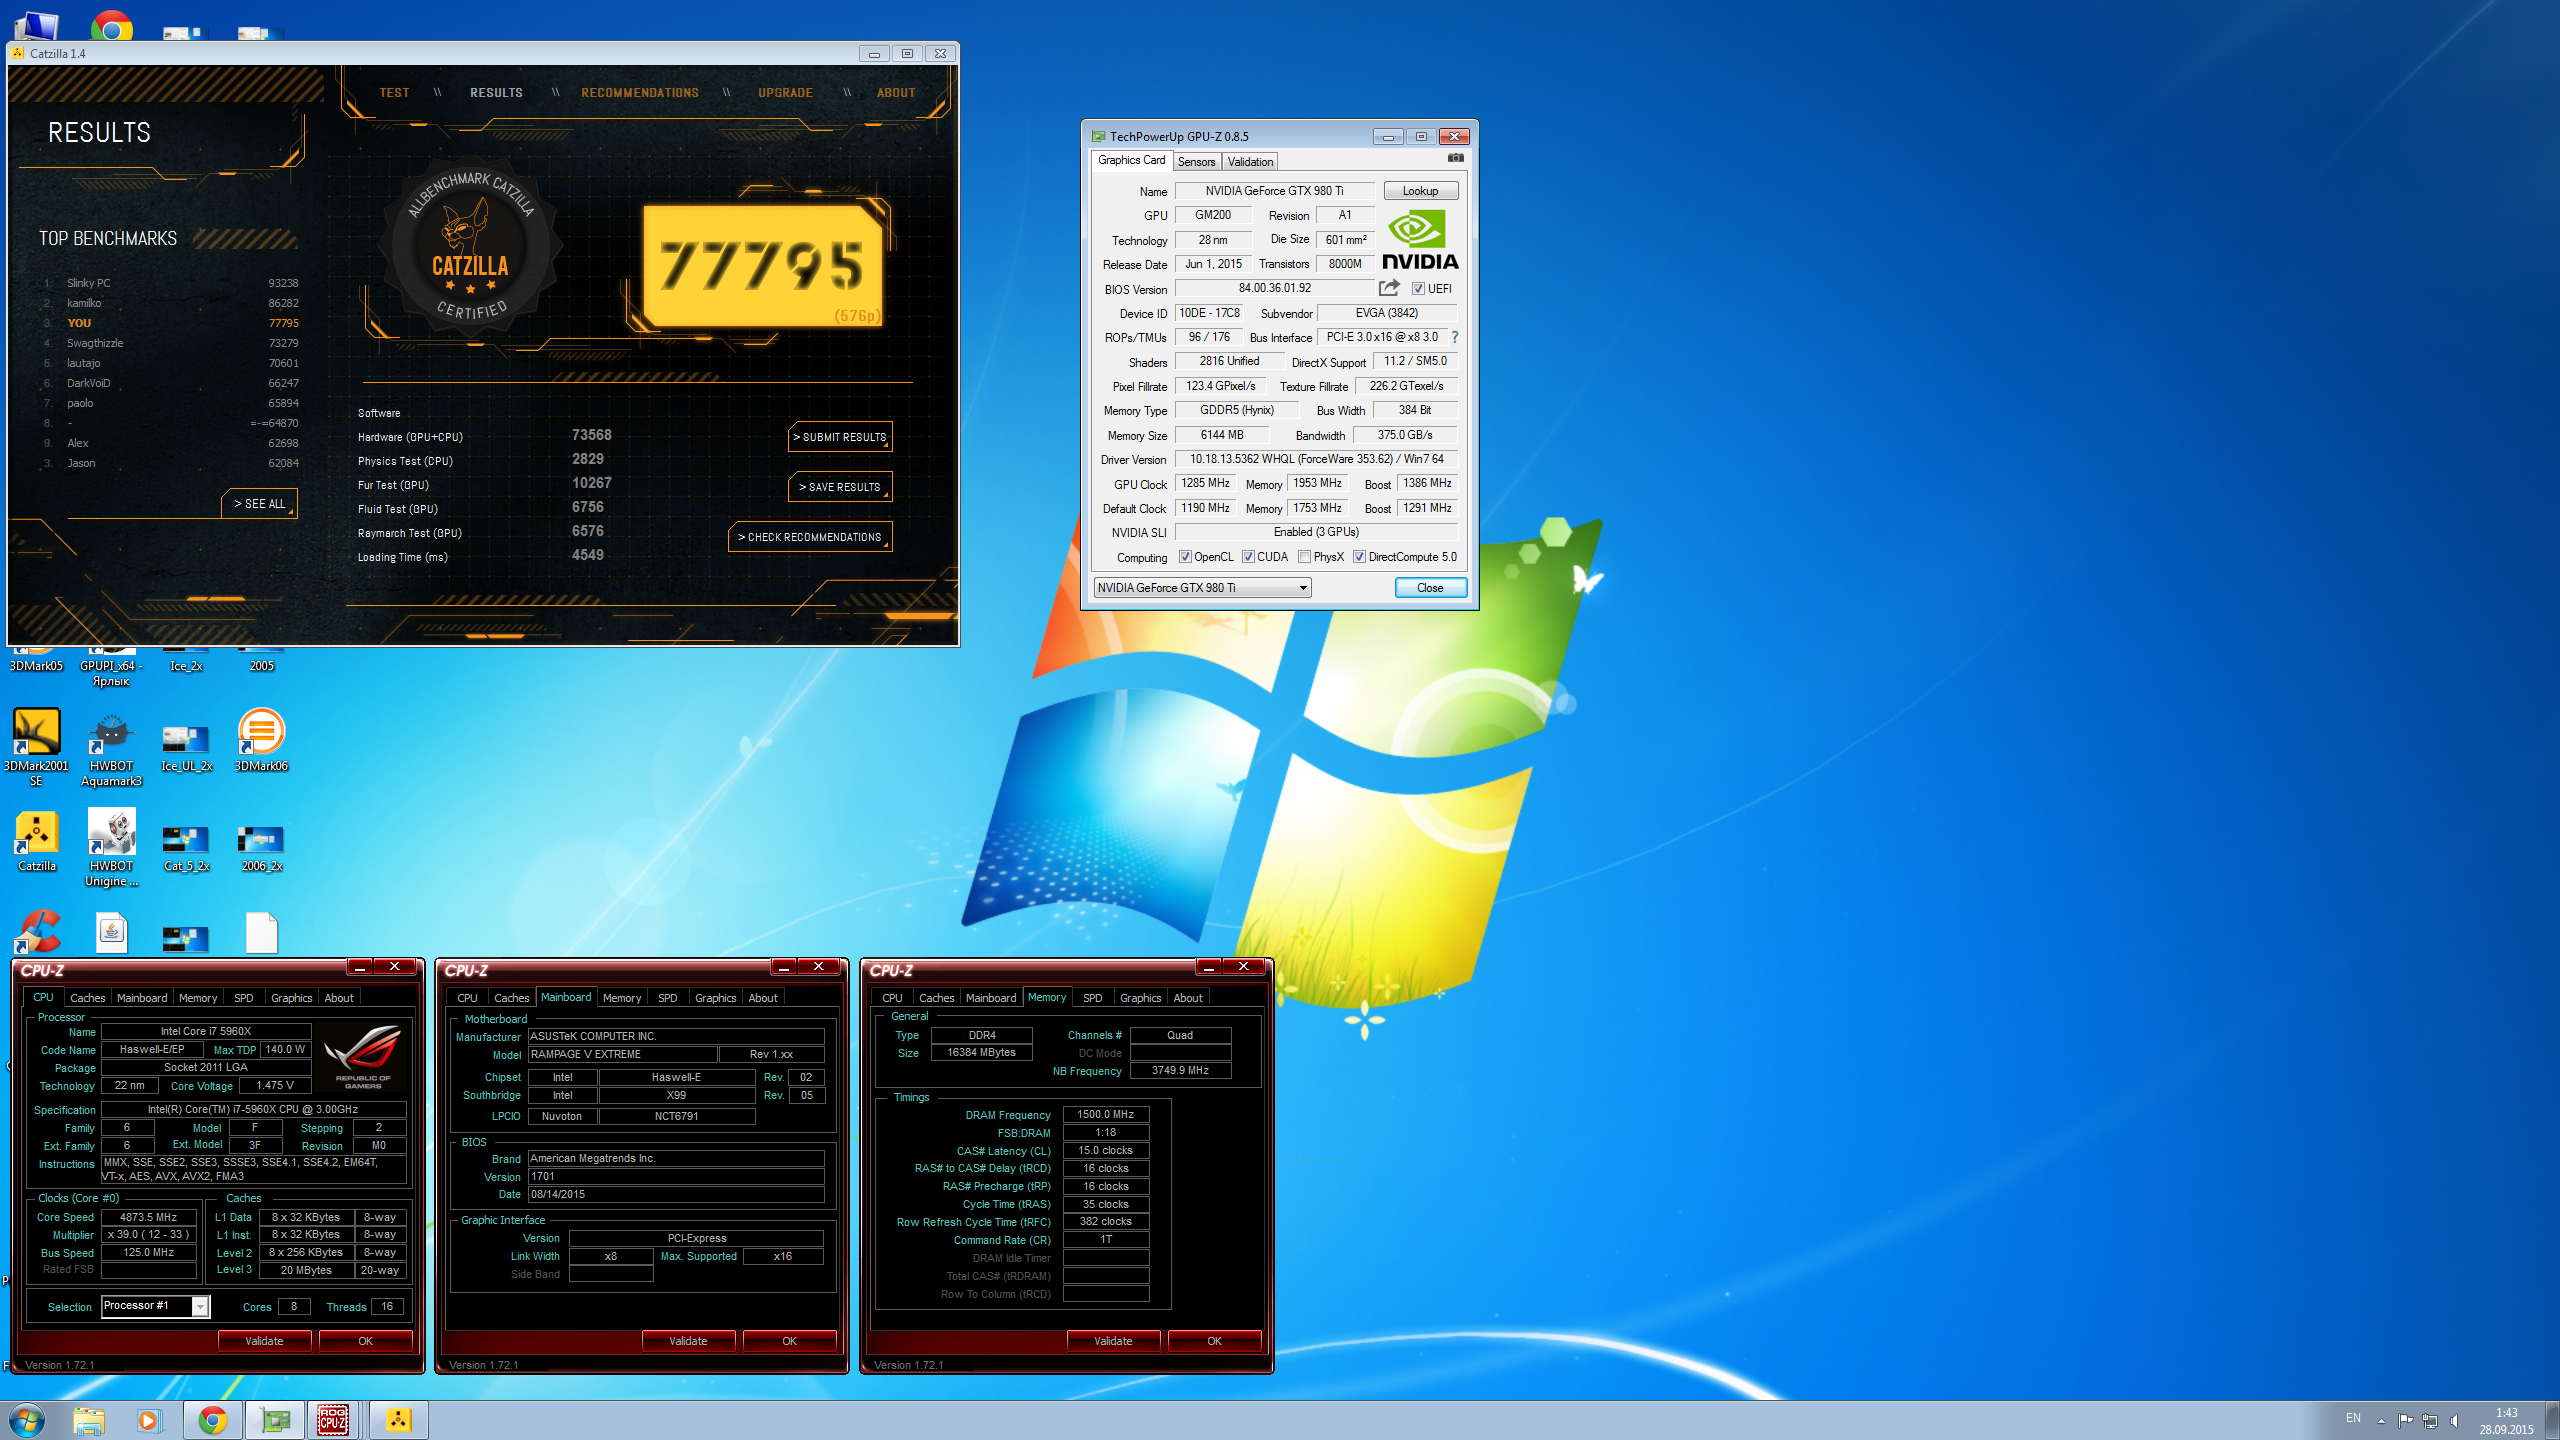Open 3DMark06 desktop shortcut
This screenshot has width=2560, height=1440.
tap(261, 740)
